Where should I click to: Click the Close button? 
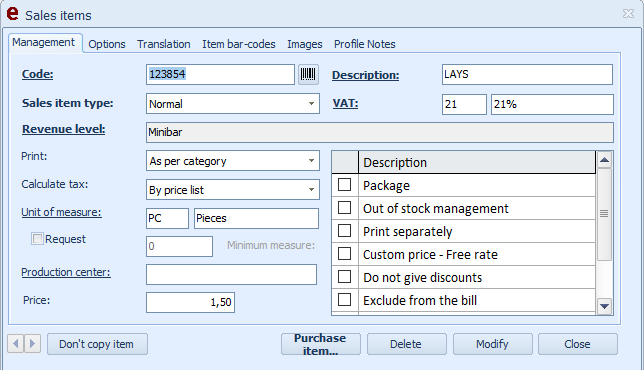click(577, 344)
